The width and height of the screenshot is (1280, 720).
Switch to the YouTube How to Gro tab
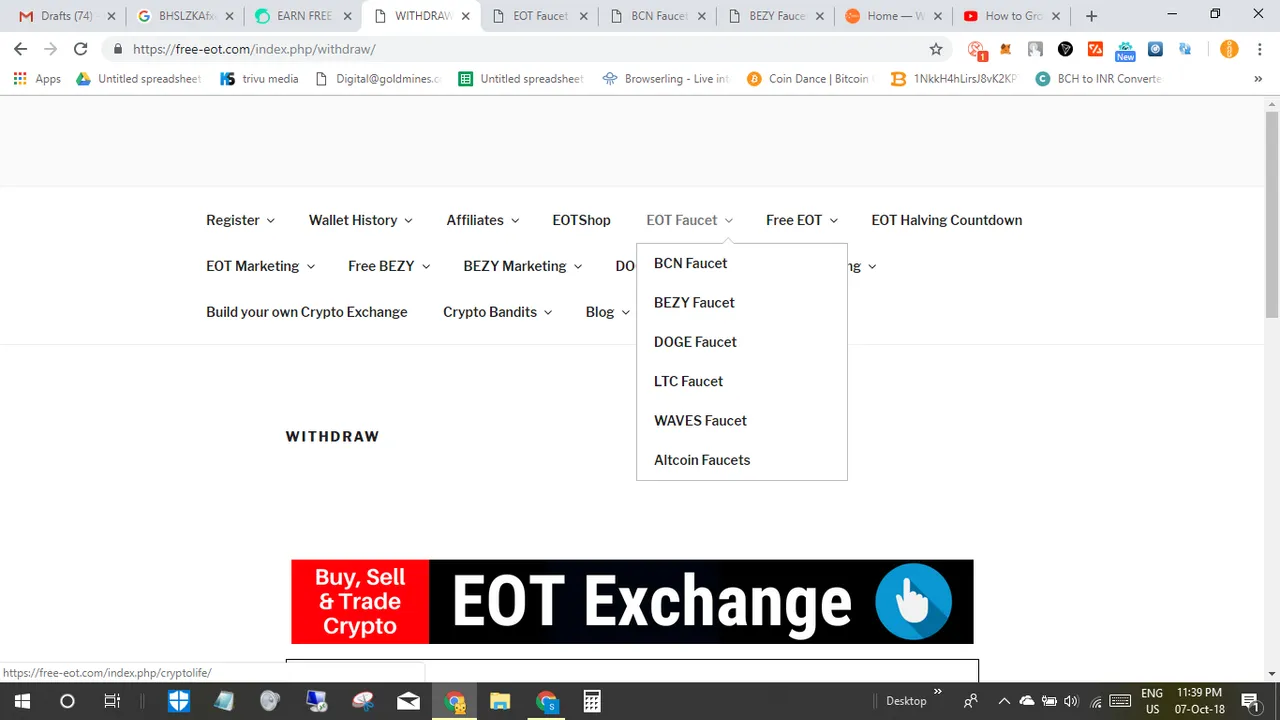1011,16
